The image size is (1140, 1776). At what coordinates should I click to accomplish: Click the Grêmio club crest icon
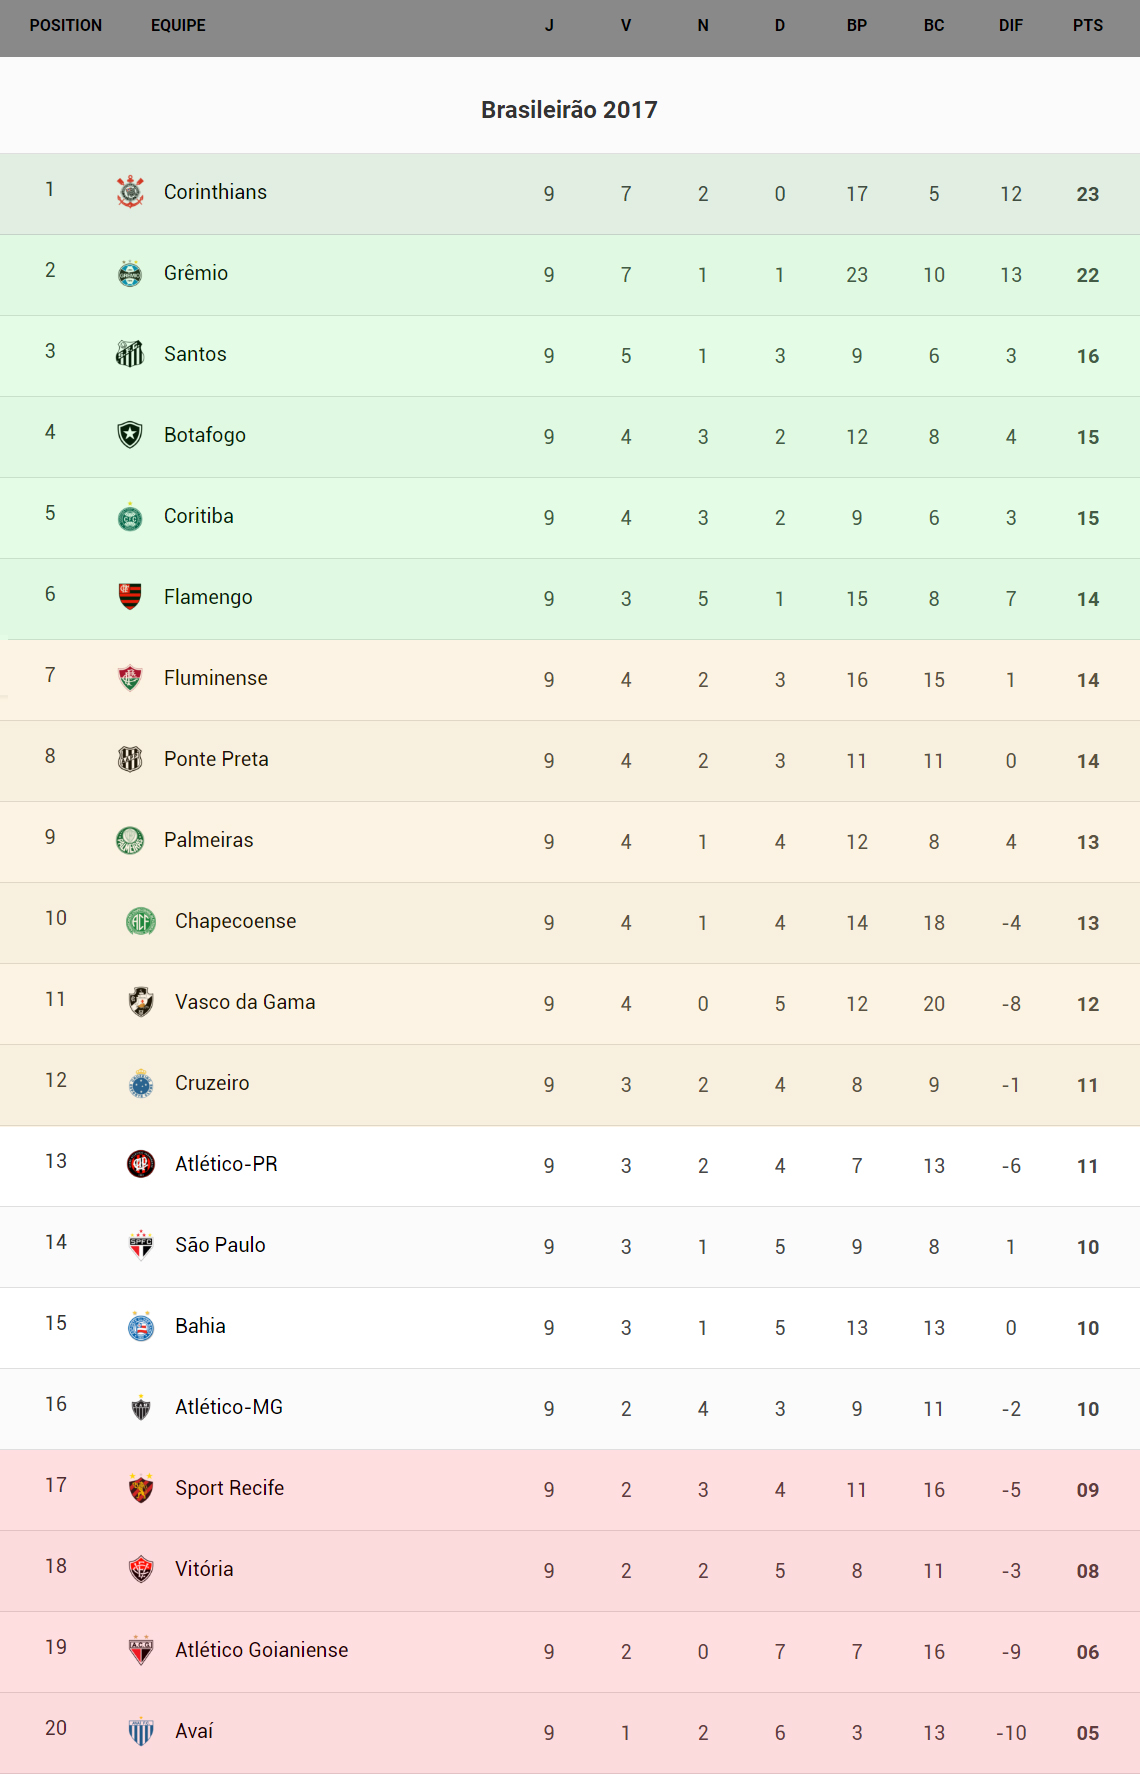(130, 273)
